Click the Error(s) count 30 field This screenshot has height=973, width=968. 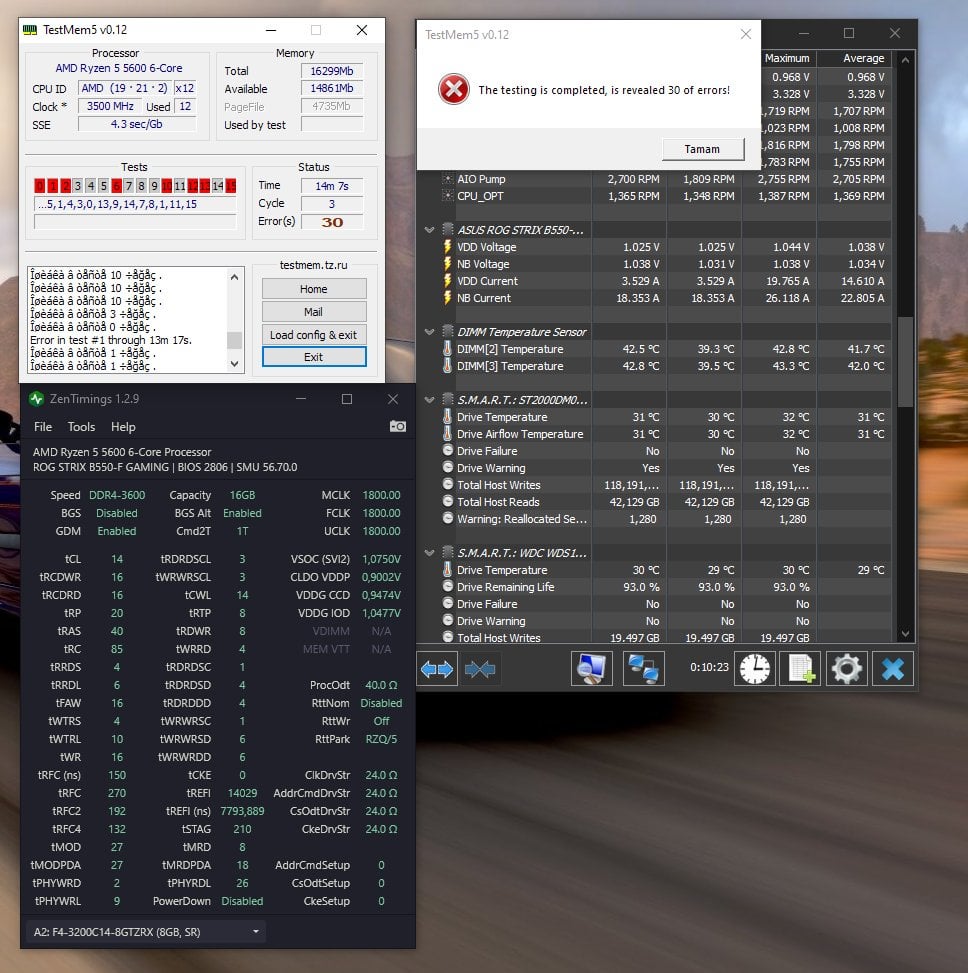(x=332, y=222)
